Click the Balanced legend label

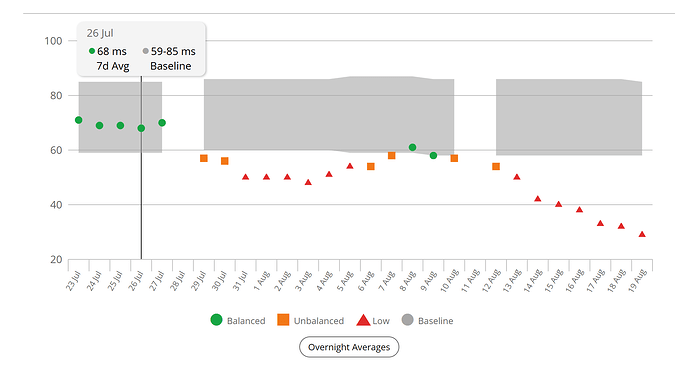pos(246,321)
